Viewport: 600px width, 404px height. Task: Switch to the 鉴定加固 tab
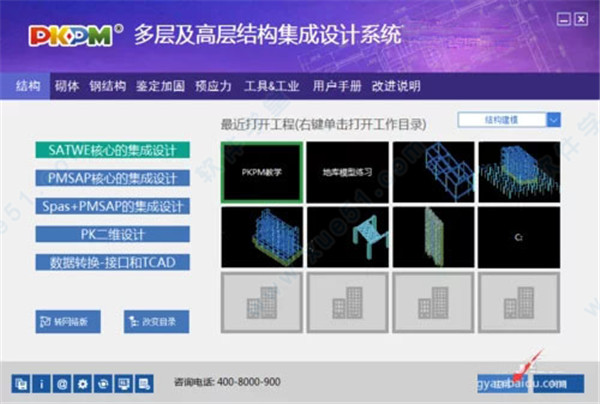(x=160, y=86)
